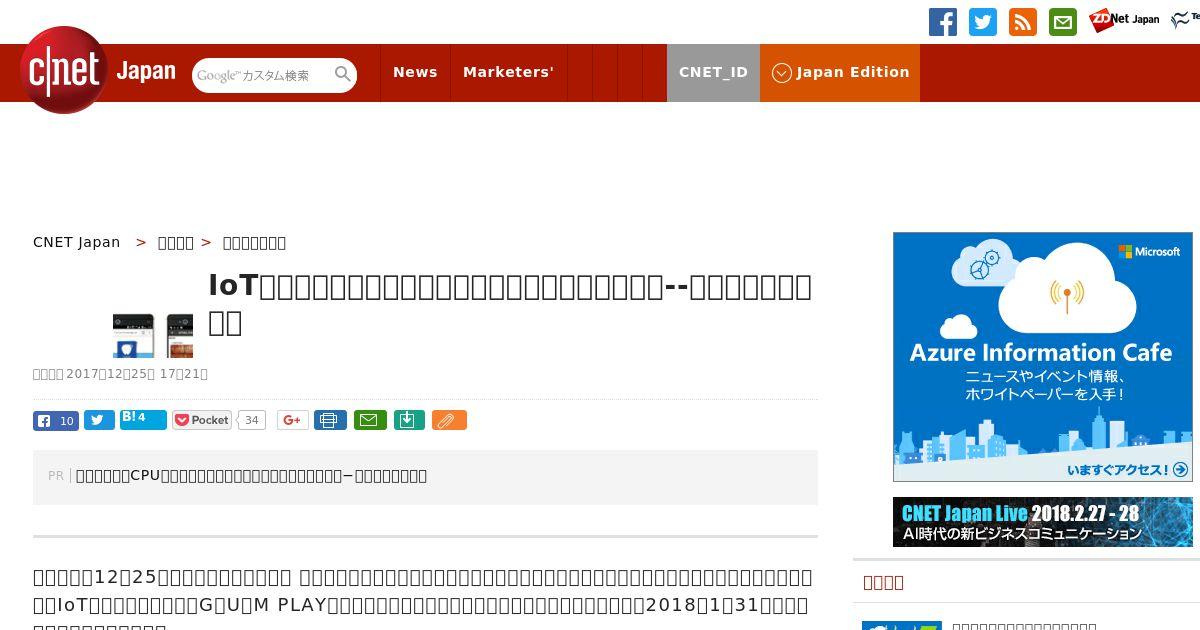This screenshot has height=630, width=1200.
Task: Click the article headline starting with IoT
Action: tap(510, 304)
